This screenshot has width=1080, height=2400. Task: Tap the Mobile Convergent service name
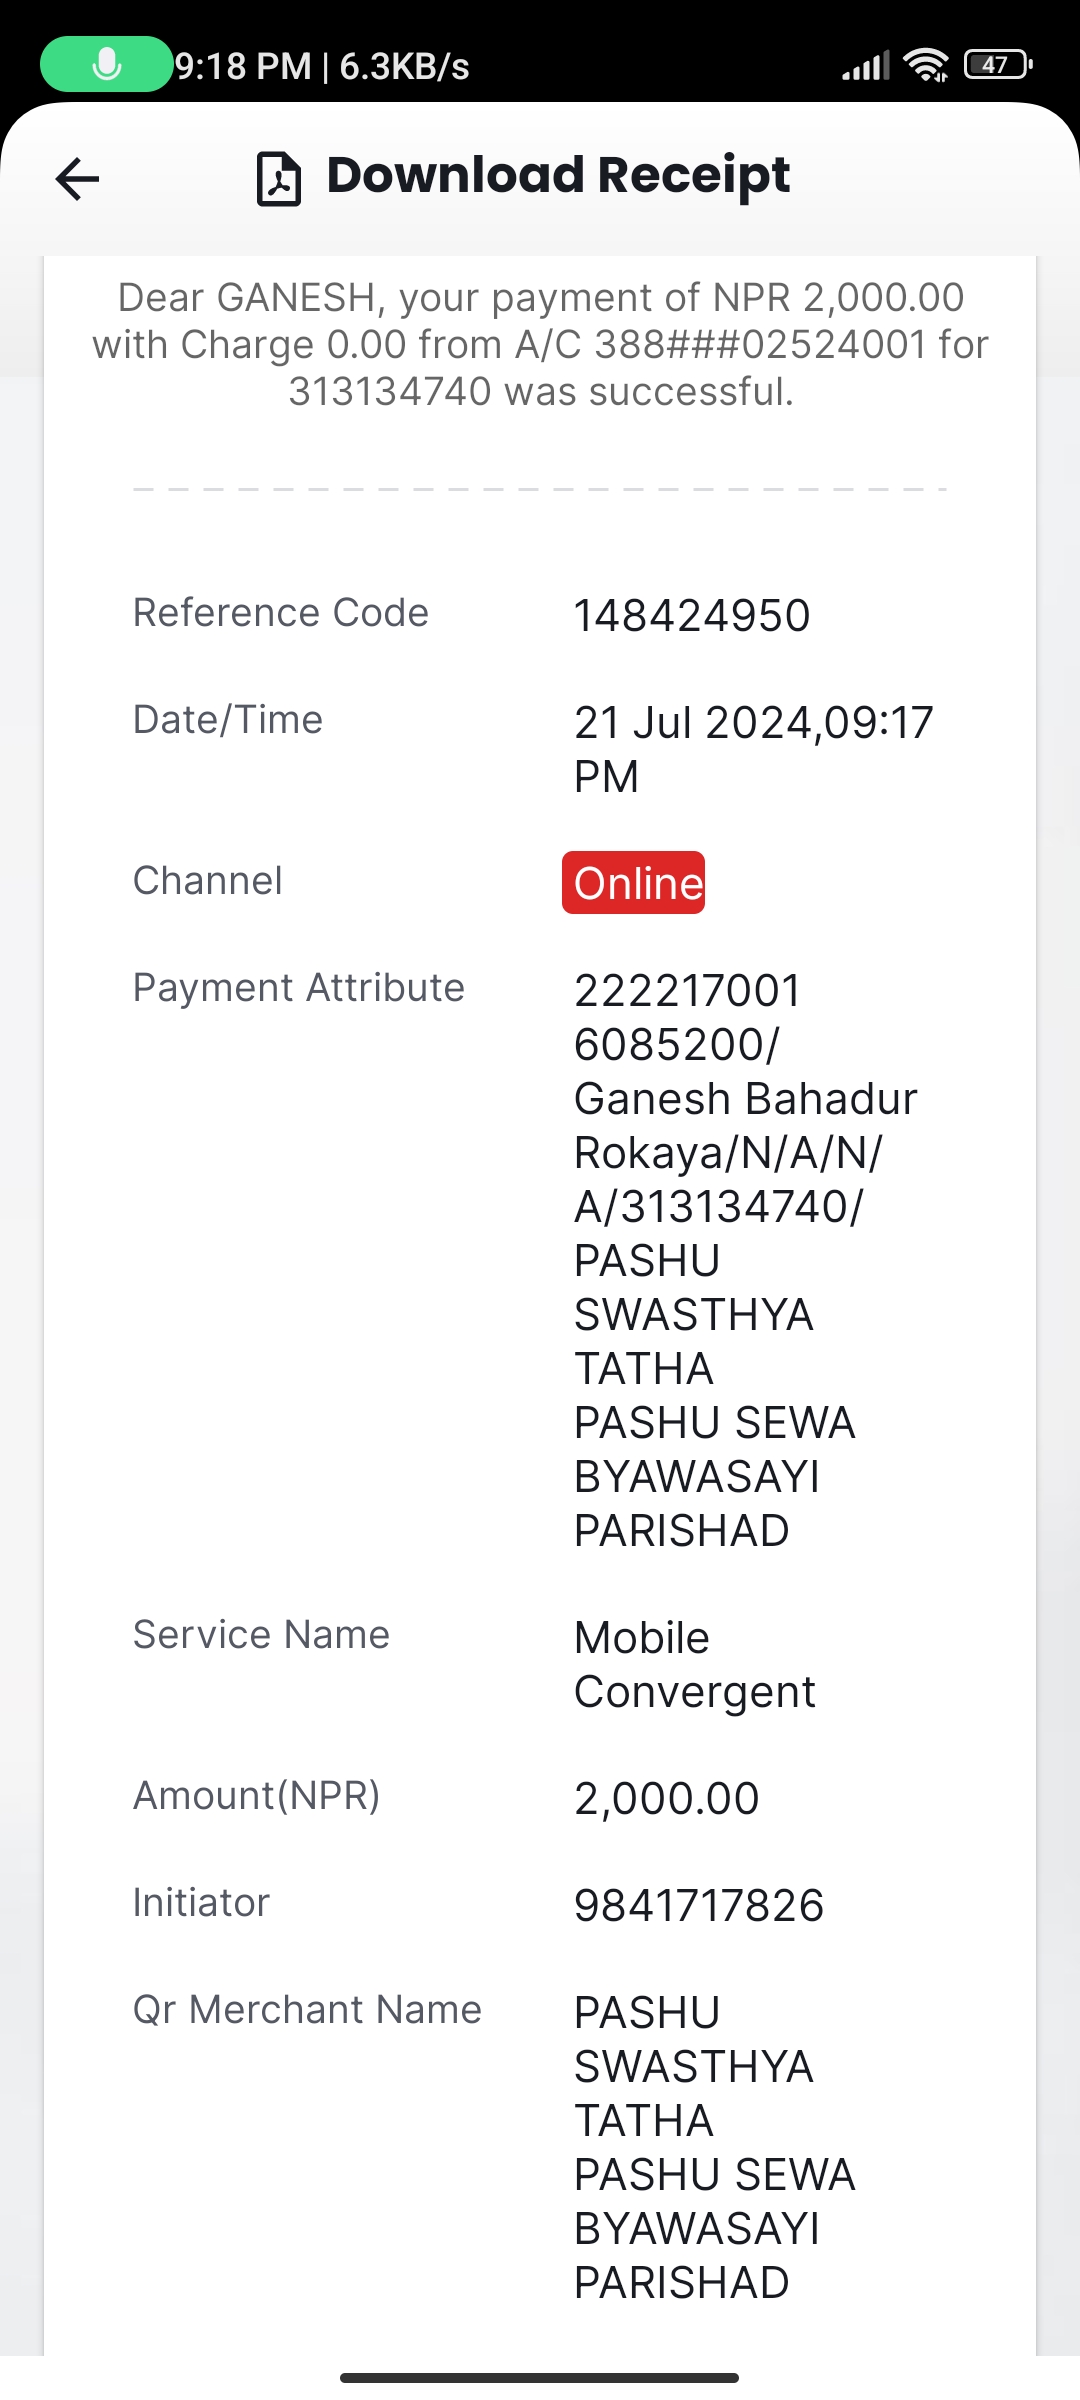tap(694, 1665)
